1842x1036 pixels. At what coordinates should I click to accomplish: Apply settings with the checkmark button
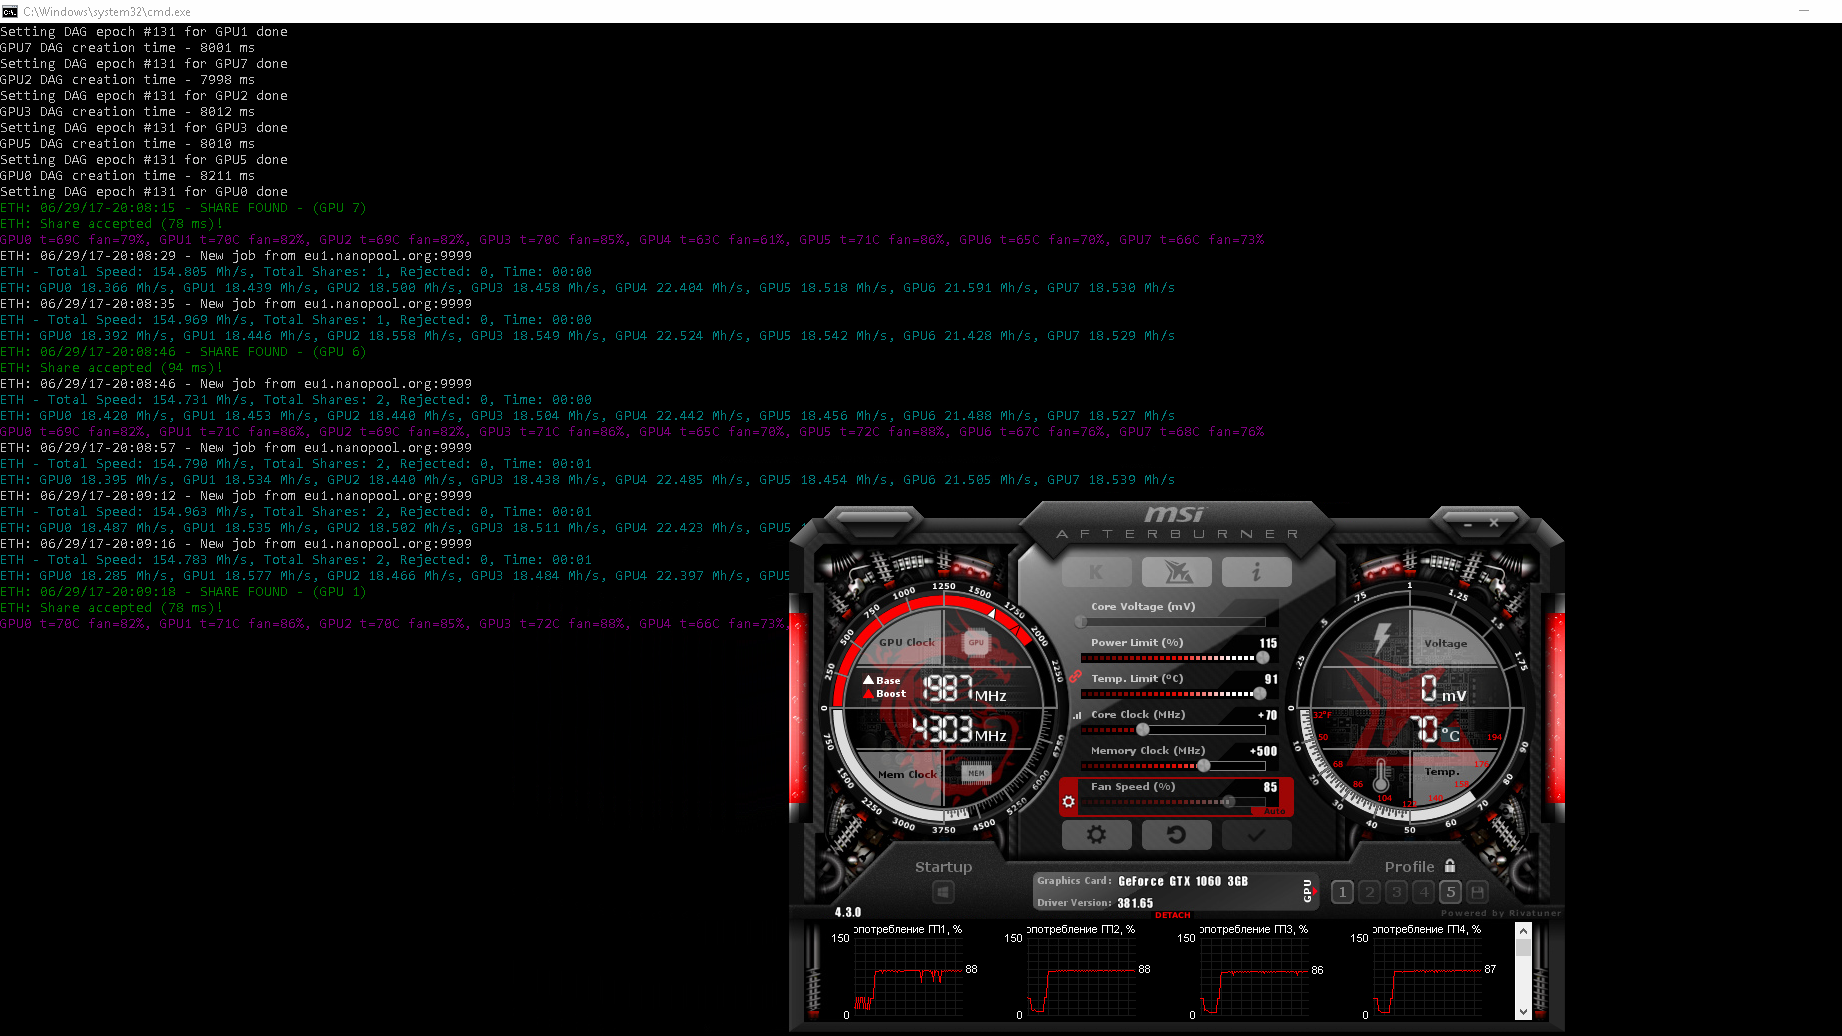1256,834
